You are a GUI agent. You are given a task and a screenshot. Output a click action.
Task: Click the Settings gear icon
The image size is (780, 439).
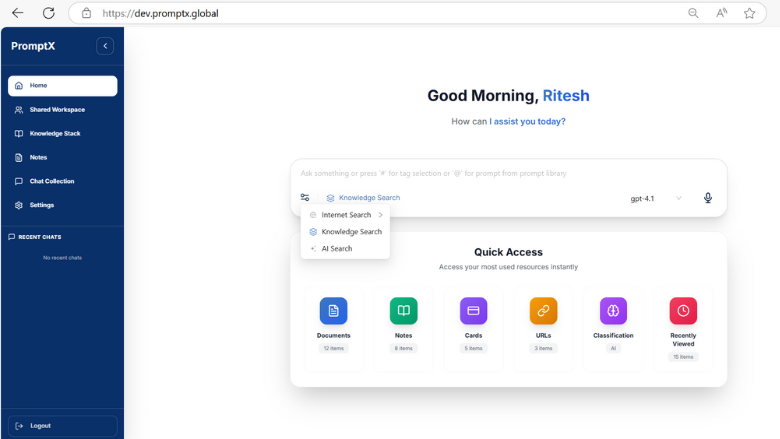point(19,205)
